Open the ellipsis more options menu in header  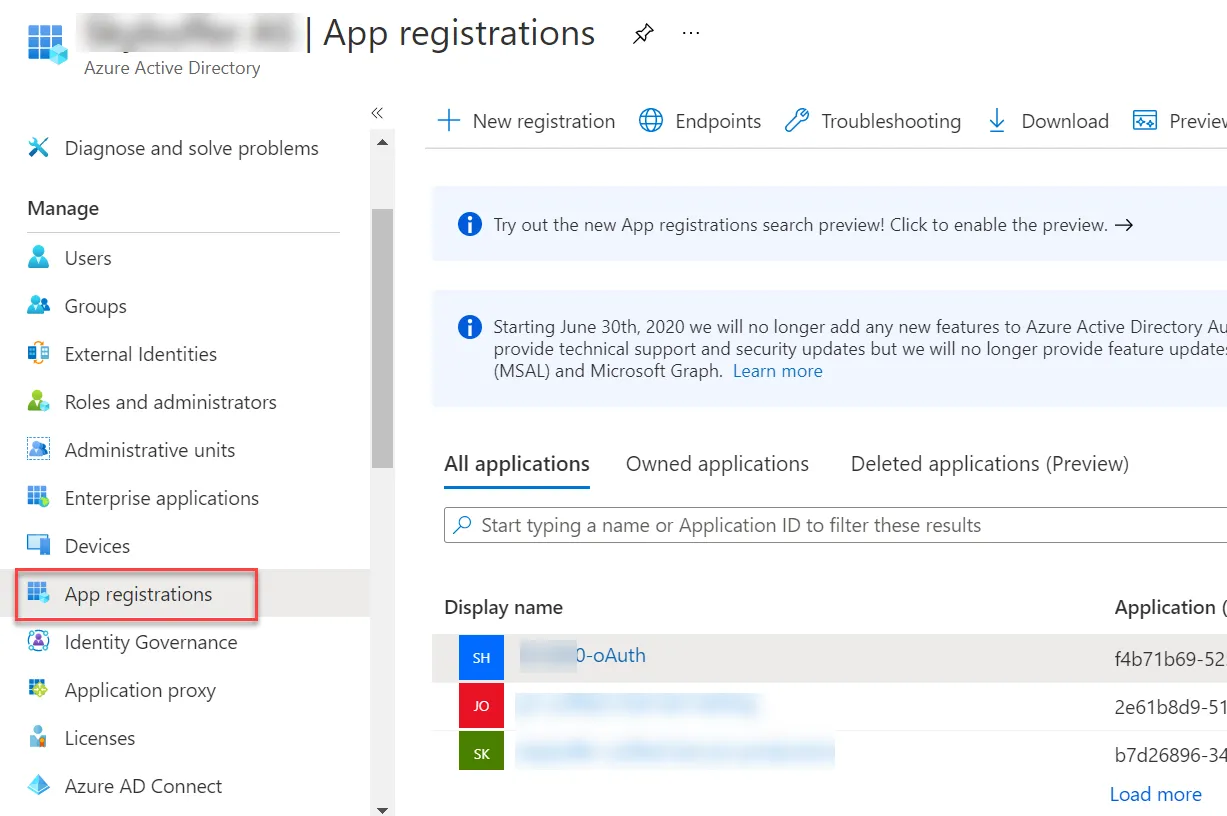click(691, 34)
